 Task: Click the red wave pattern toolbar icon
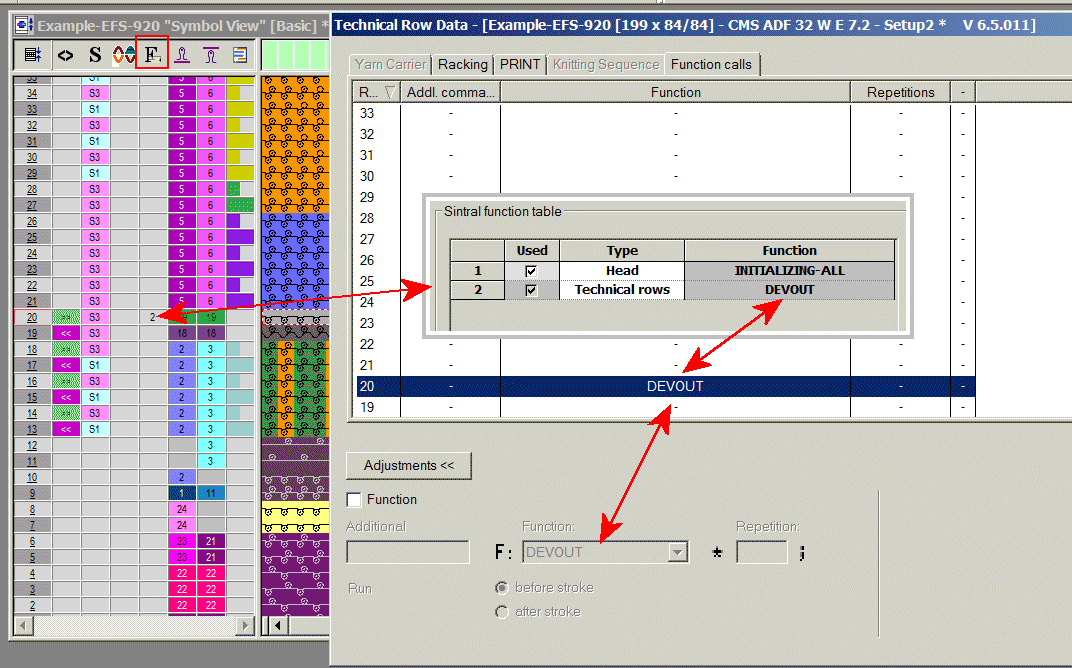[x=123, y=55]
